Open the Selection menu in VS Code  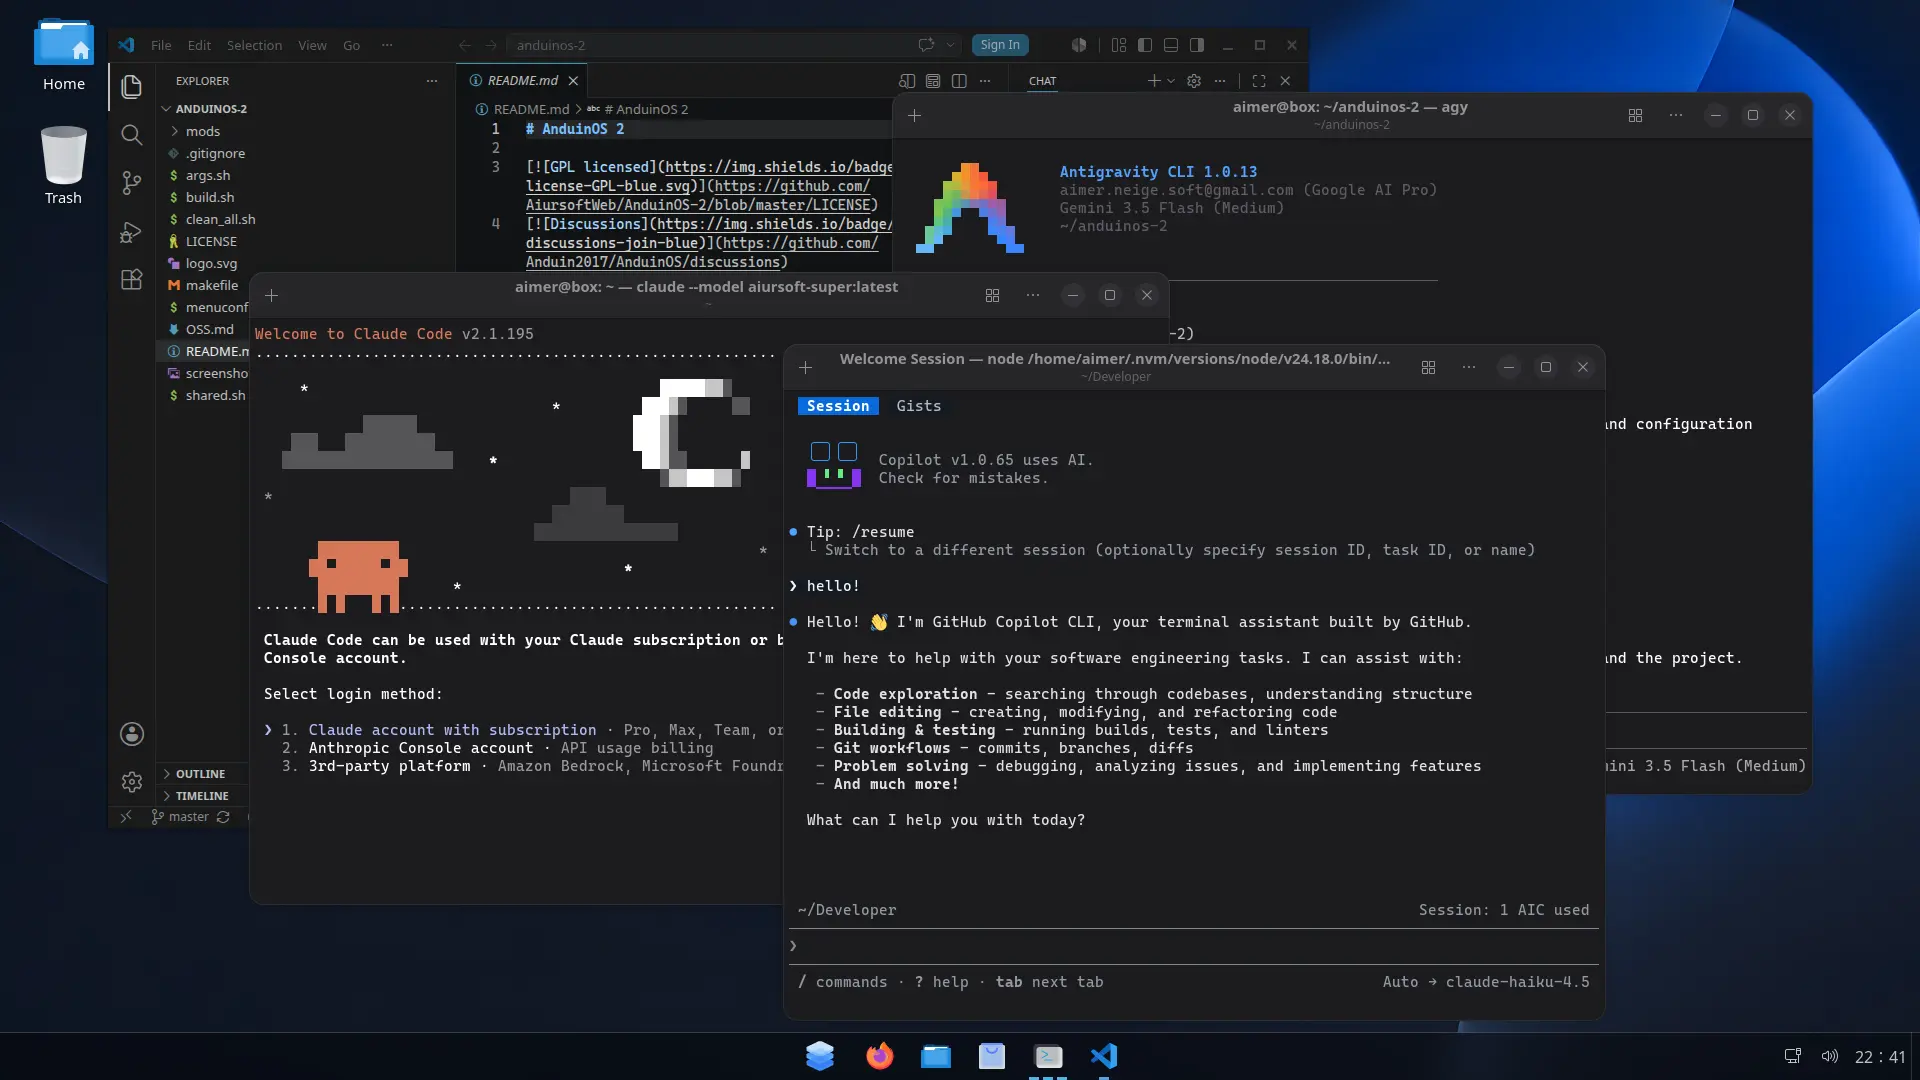pyautogui.click(x=254, y=45)
